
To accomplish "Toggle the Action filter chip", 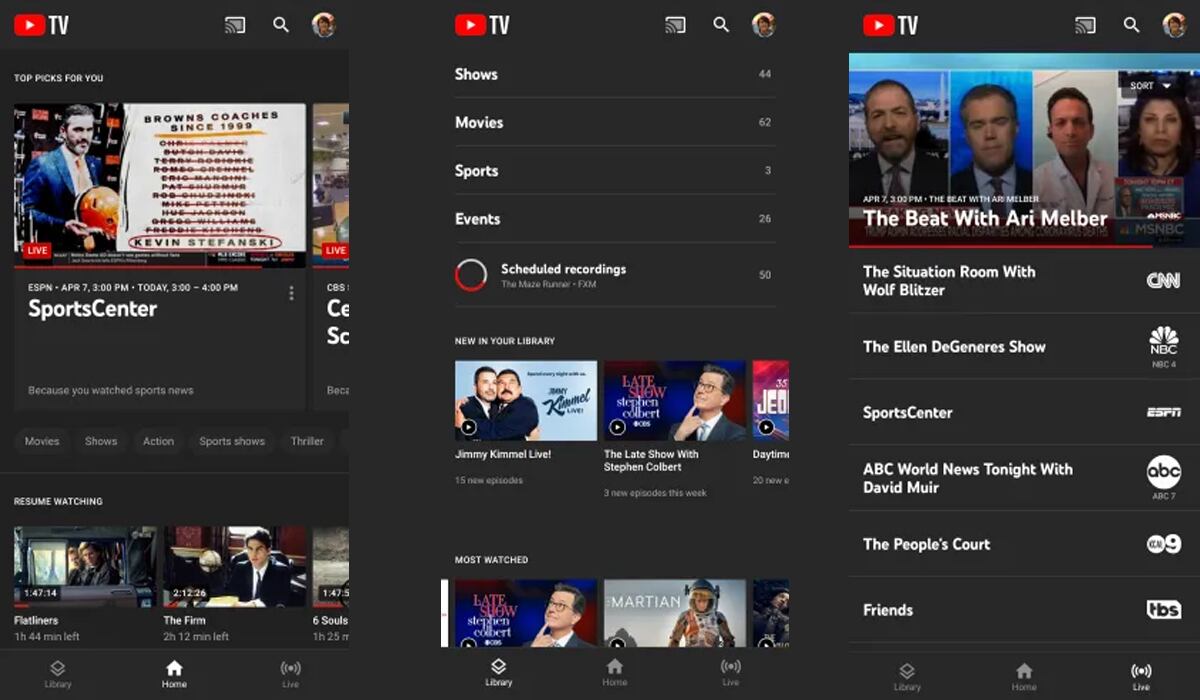I will pyautogui.click(x=158, y=441).
